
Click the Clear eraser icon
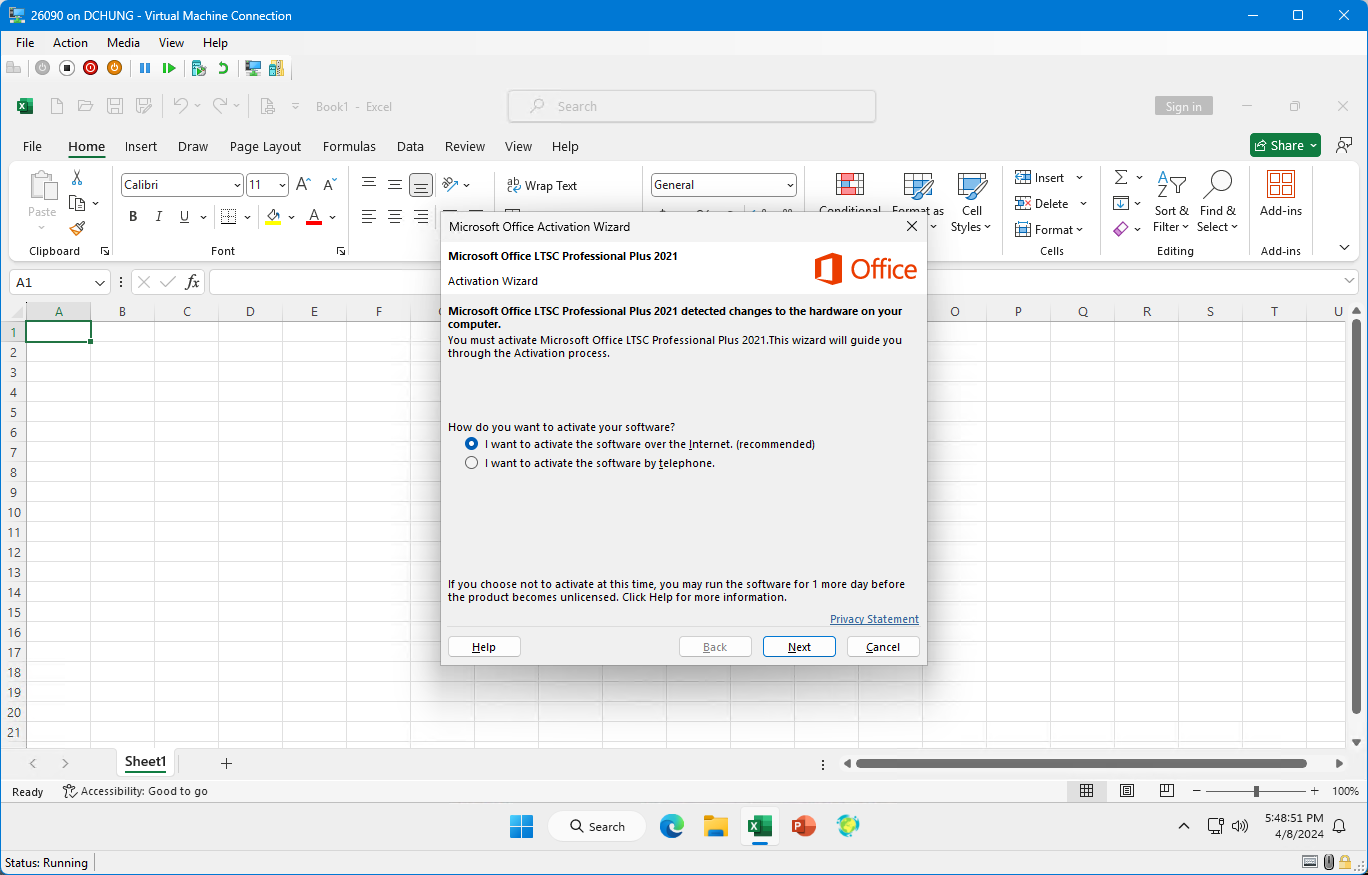point(1121,229)
